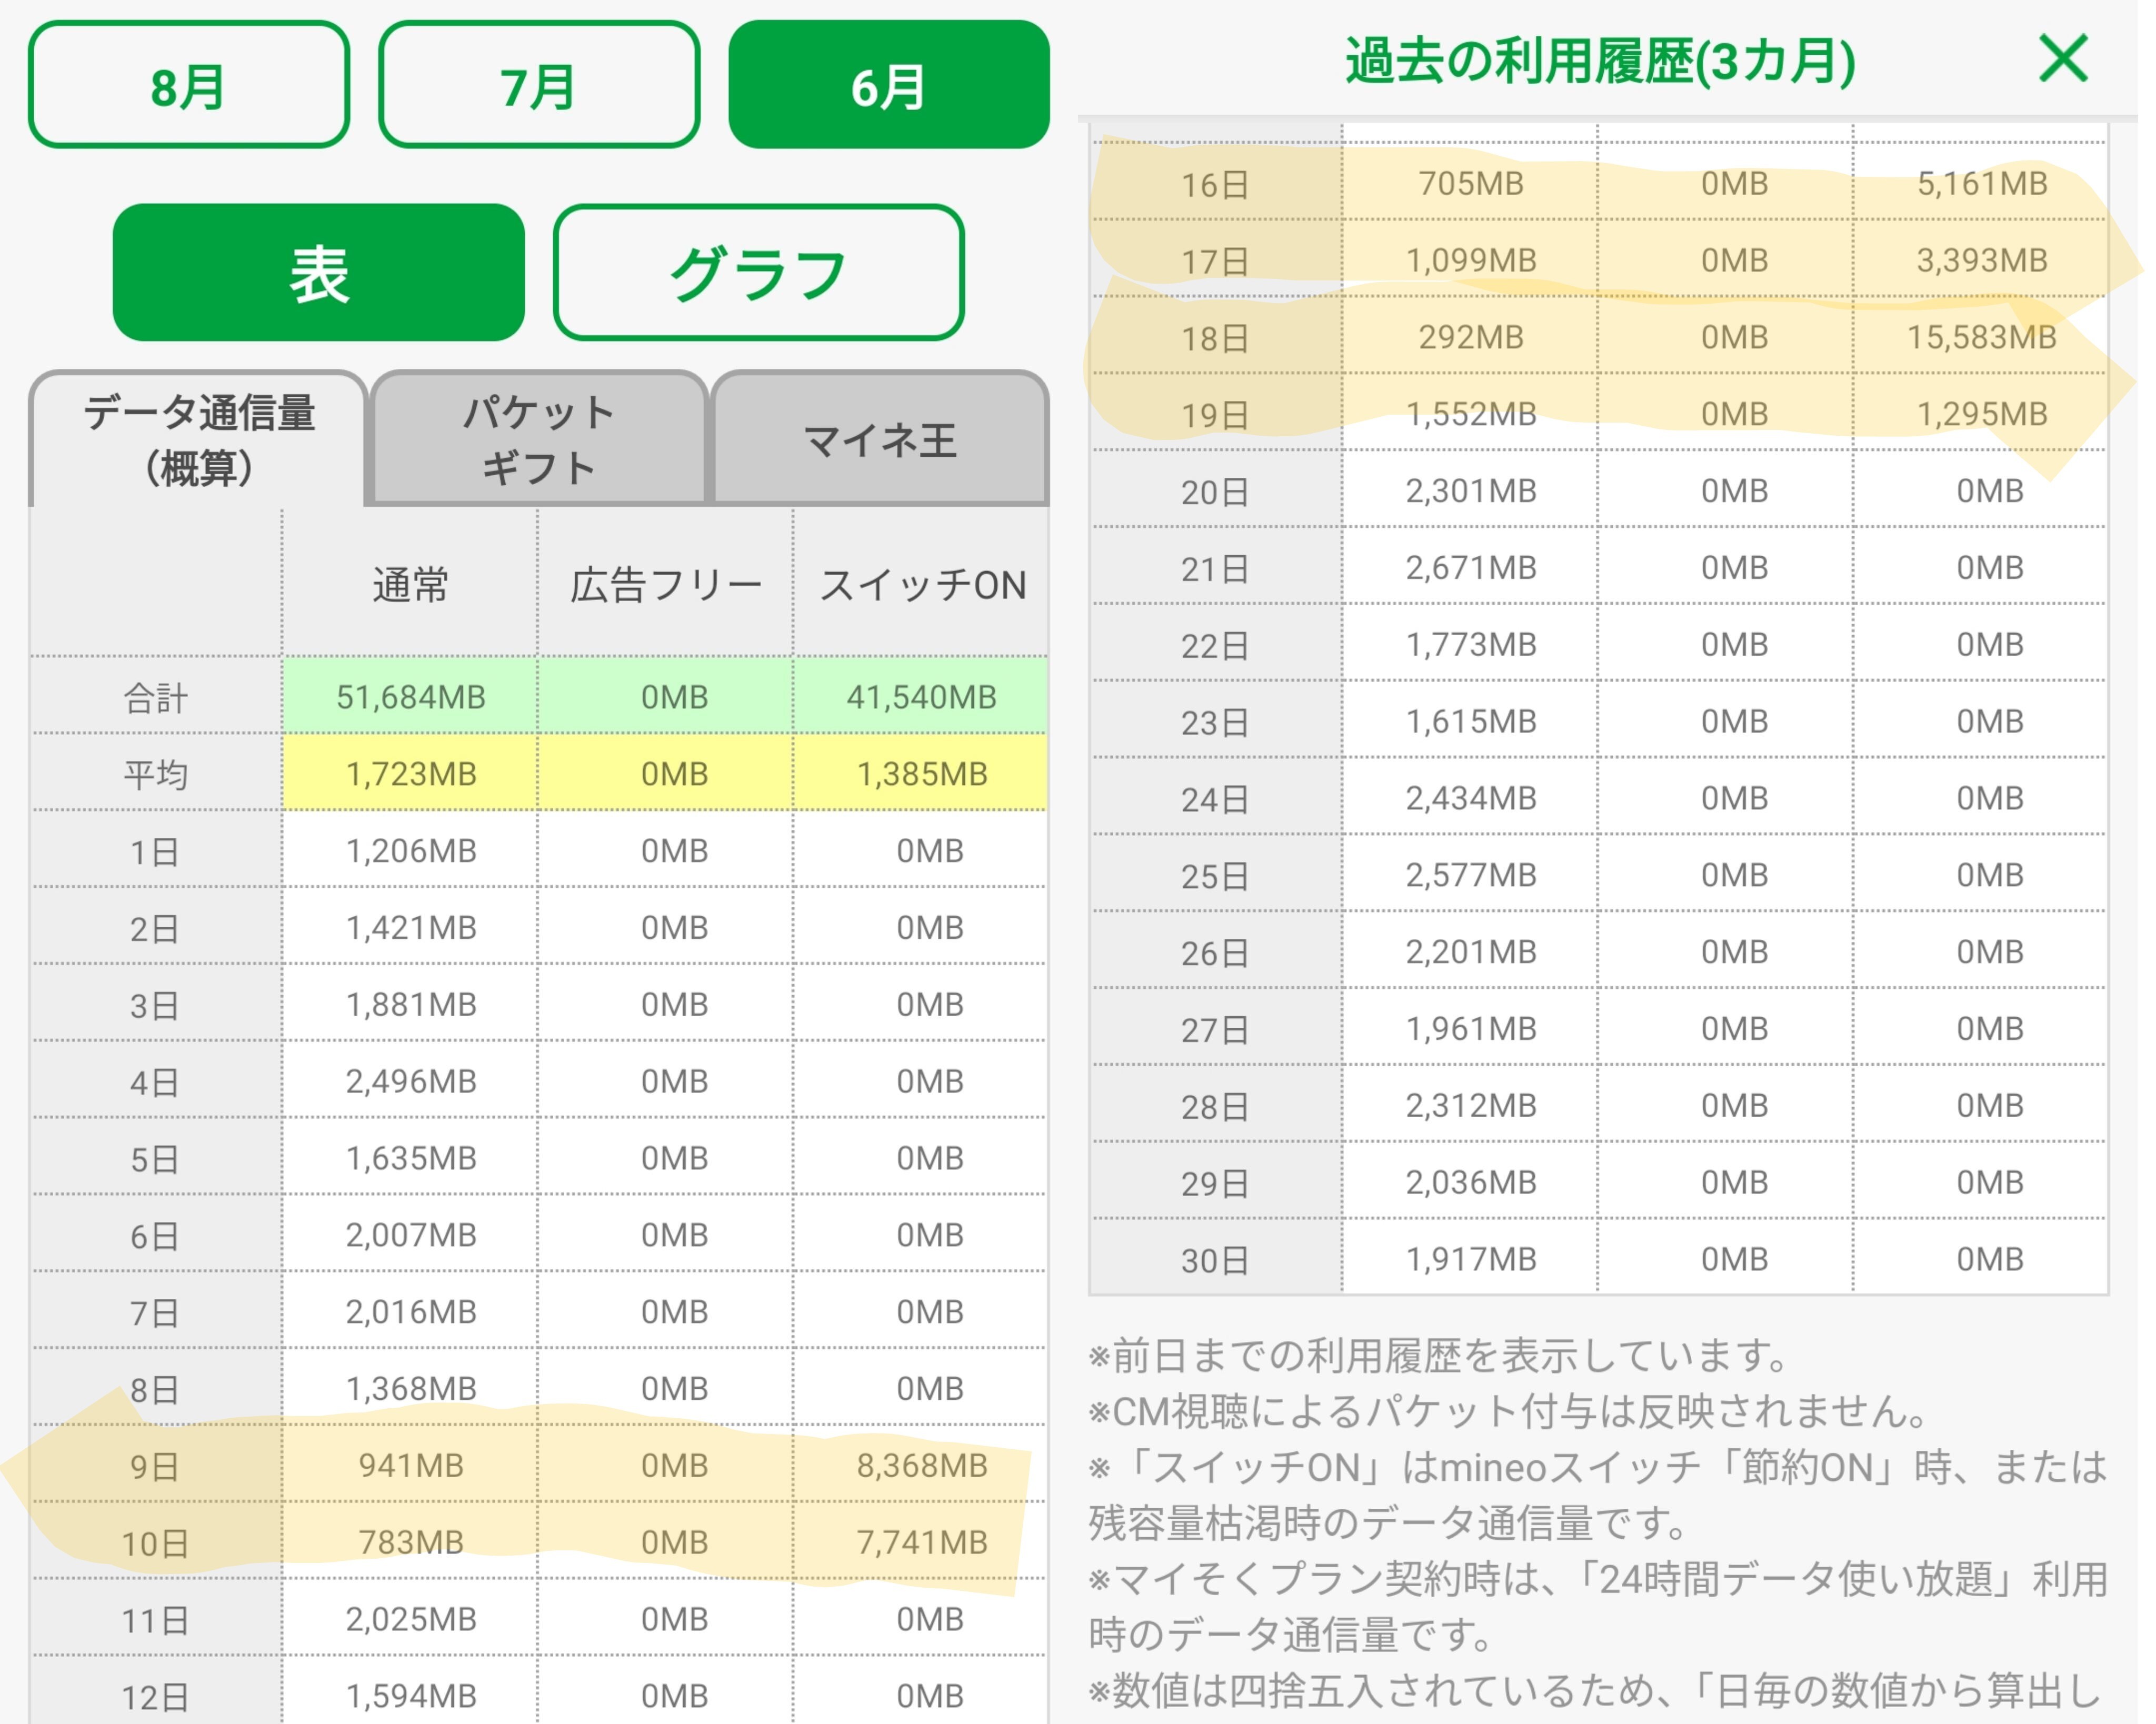Click the 合計 total 51,684MB cell
Image resolution: width=2156 pixels, height=1724 pixels.
(x=410, y=697)
